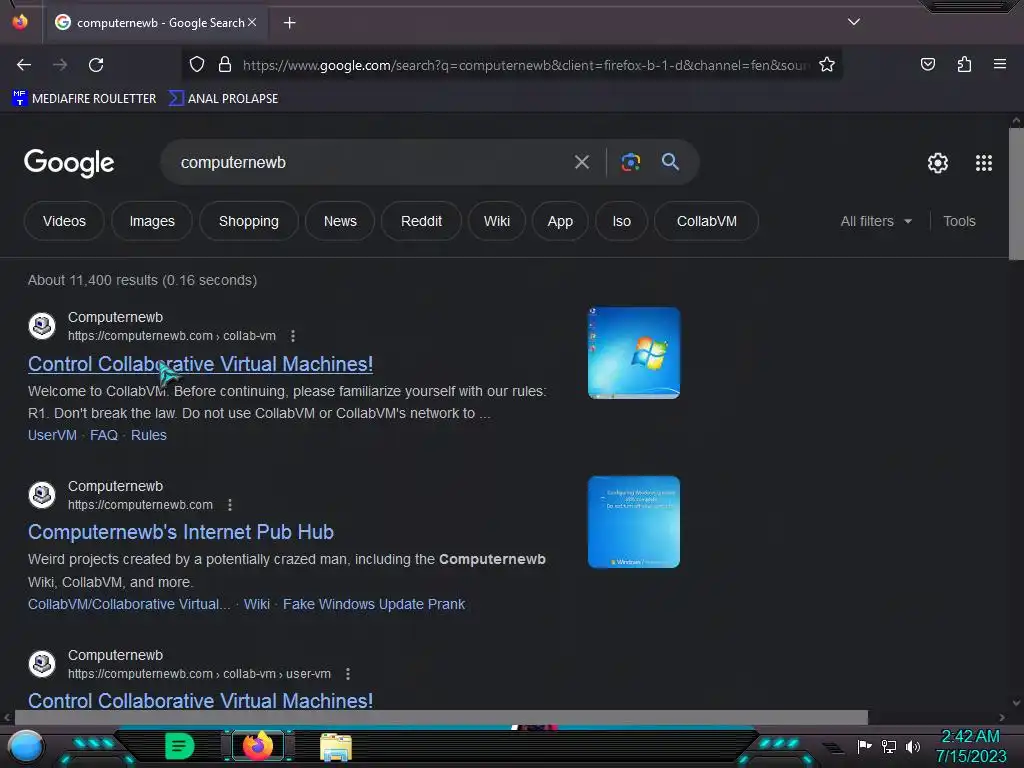
Task: Open the Pocket save button
Action: (x=927, y=64)
